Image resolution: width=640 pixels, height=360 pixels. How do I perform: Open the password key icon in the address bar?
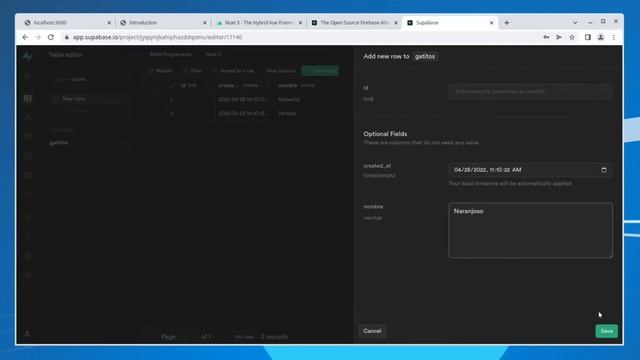click(x=546, y=37)
